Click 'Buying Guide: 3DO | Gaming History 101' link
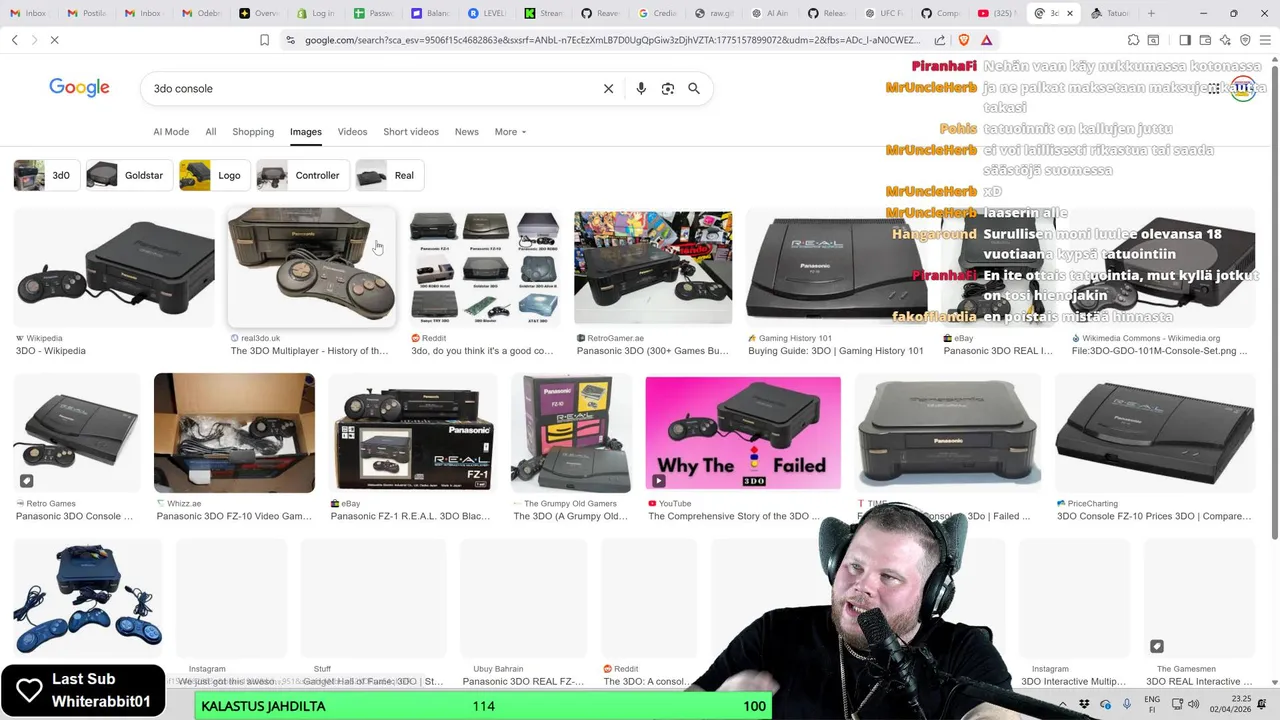The image size is (1280, 720). [836, 351]
